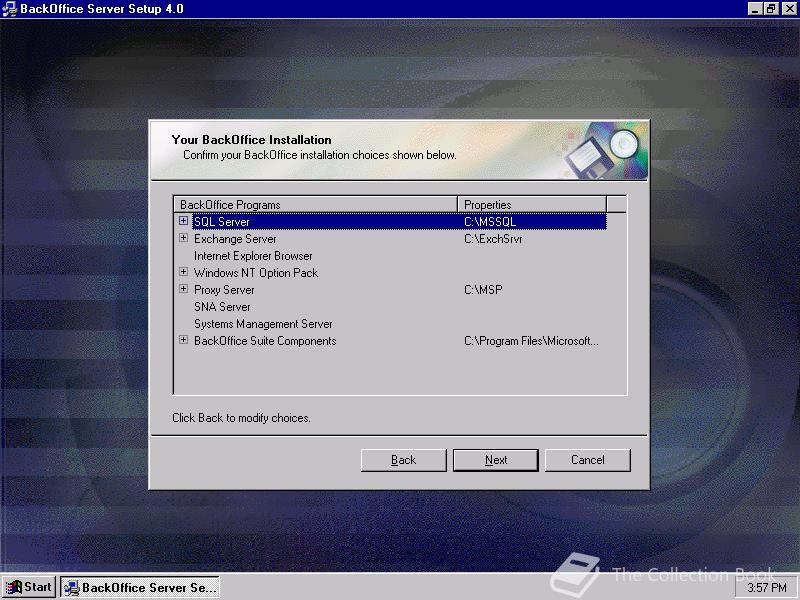
Task: Select BackOffice Suite Components entry
Action: pyautogui.click(x=265, y=341)
